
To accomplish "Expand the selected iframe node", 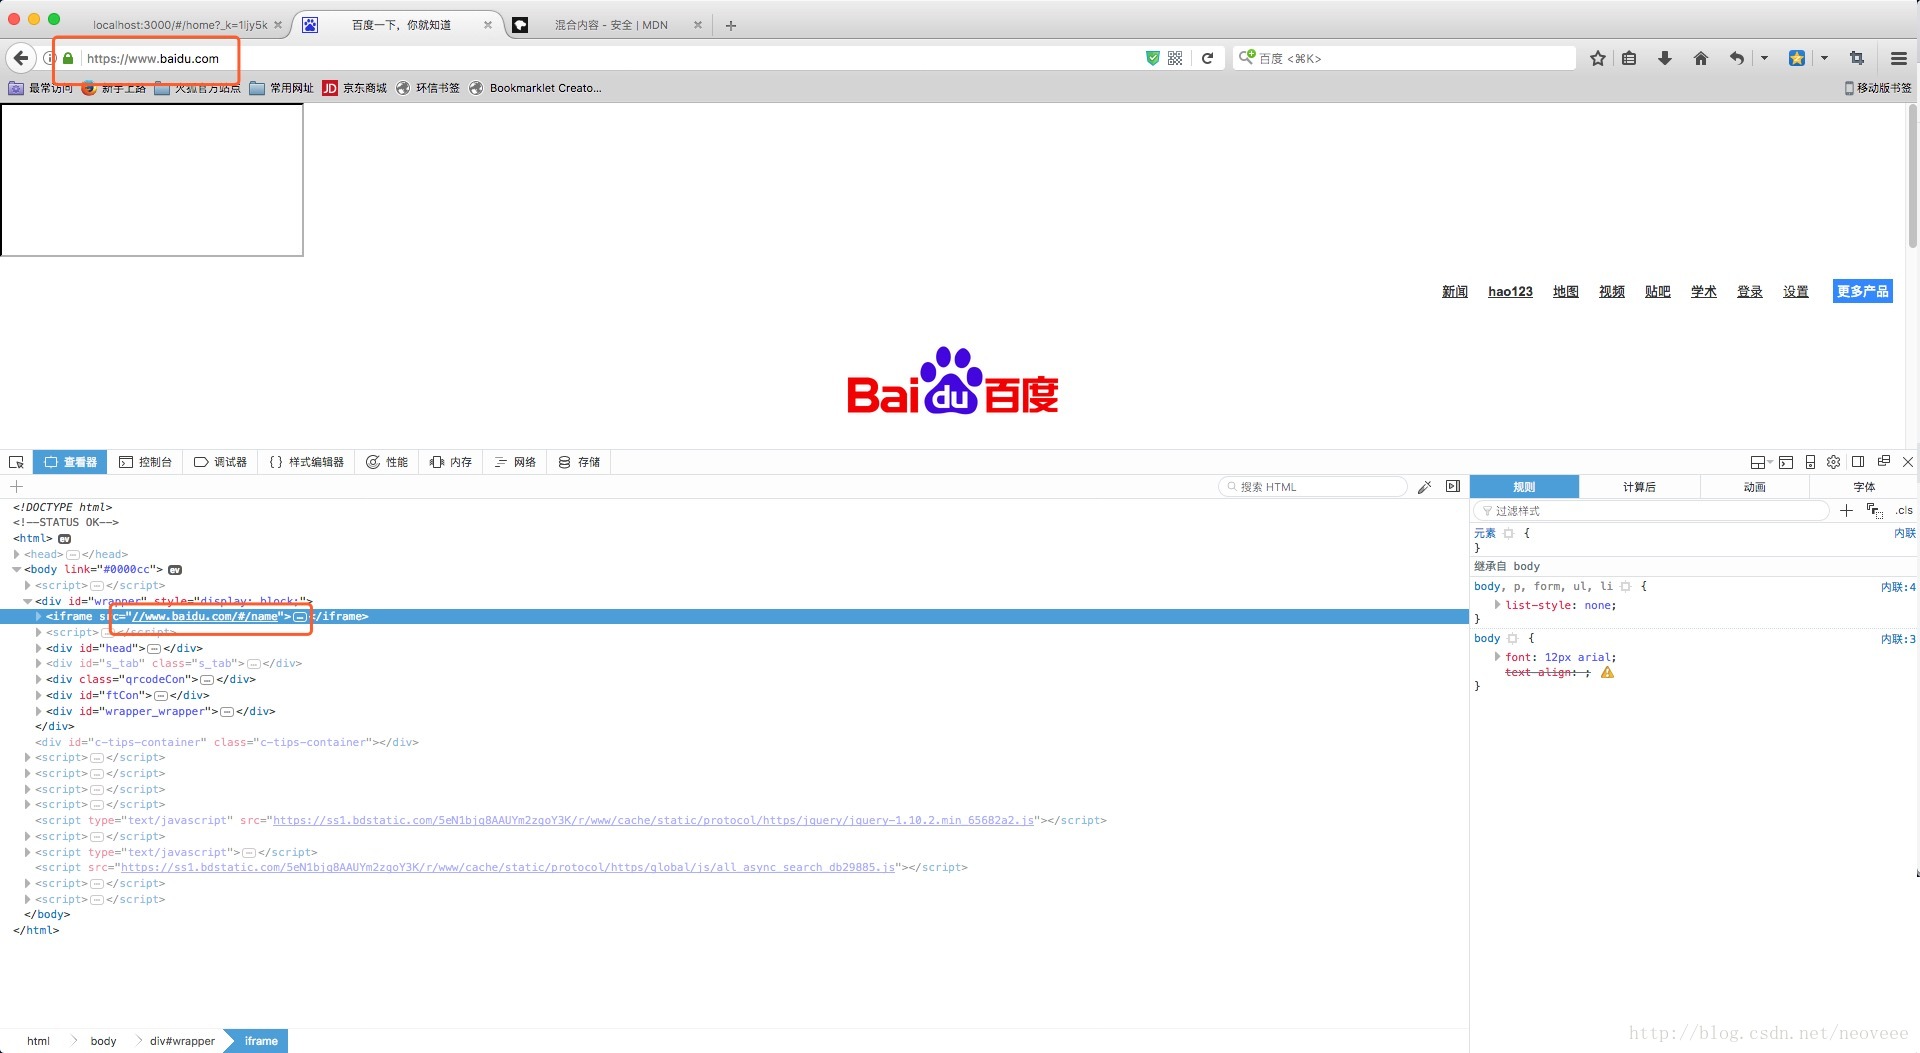I will pyautogui.click(x=38, y=616).
